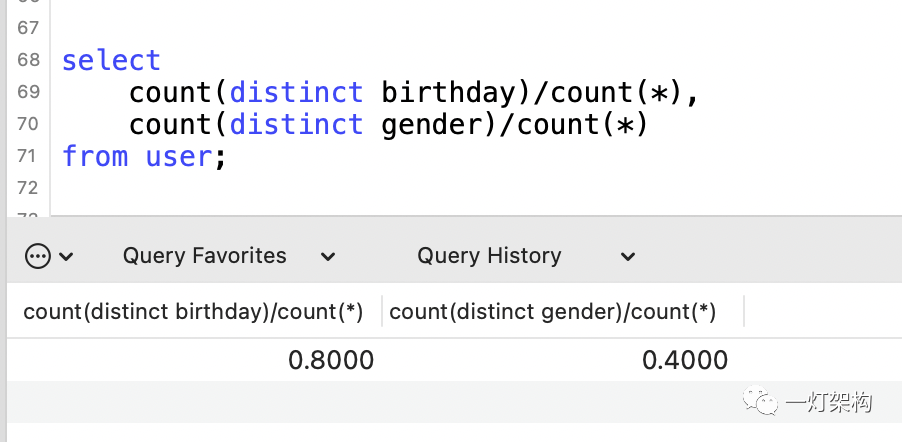Click the count(distinct gender) code line
This screenshot has width=902, height=442.
(x=388, y=125)
